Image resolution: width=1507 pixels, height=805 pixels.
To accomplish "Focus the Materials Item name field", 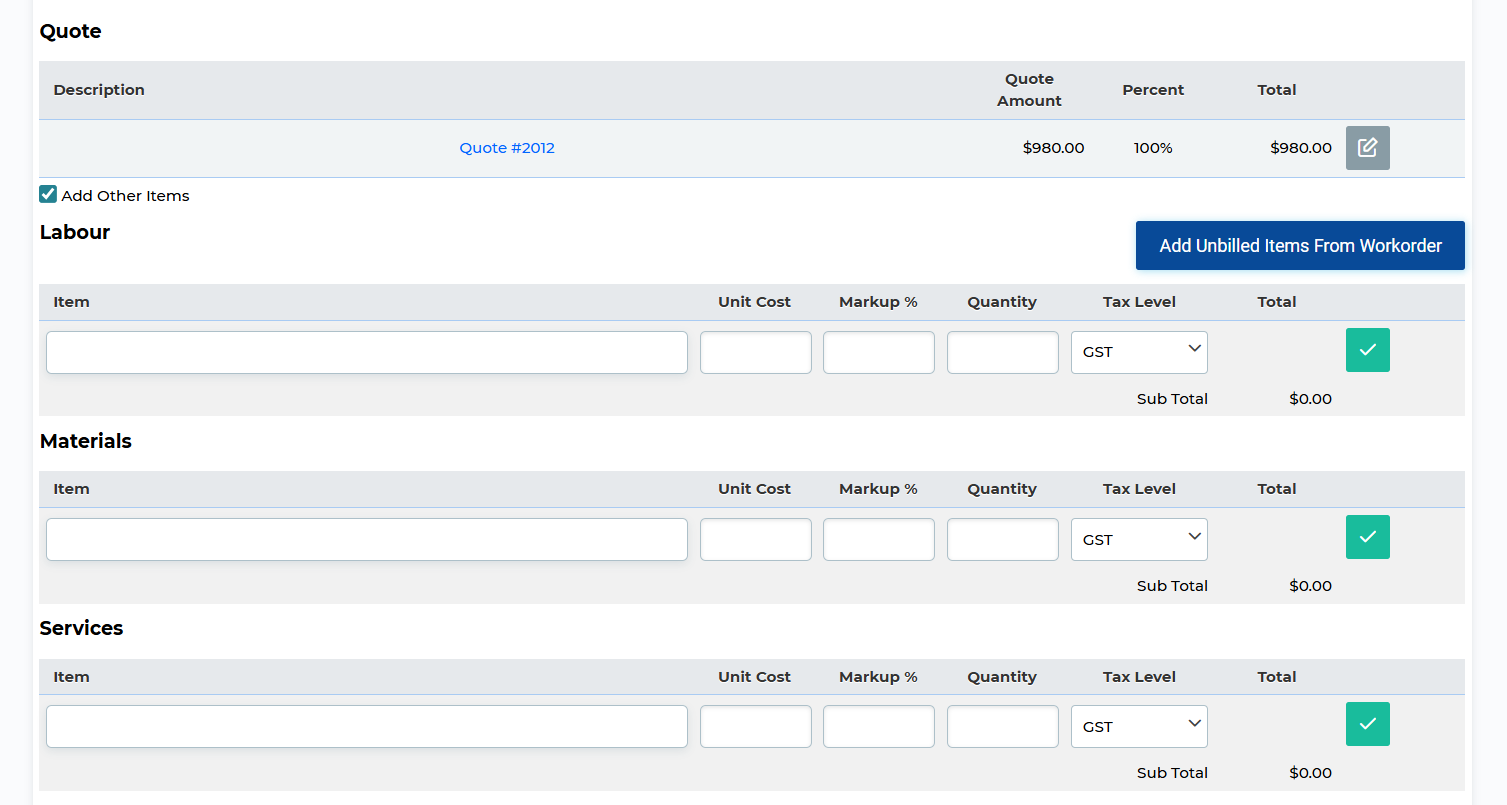I will (367, 540).
